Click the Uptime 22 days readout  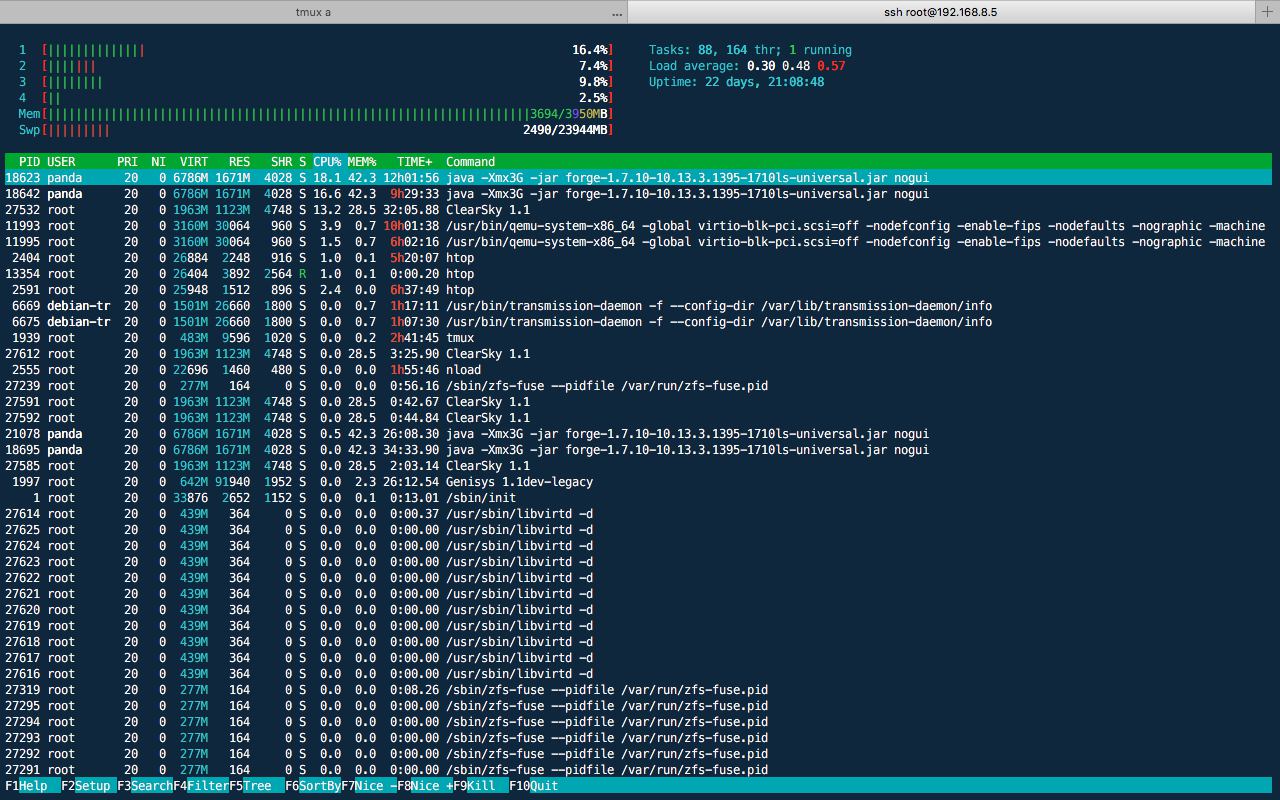pos(737,82)
